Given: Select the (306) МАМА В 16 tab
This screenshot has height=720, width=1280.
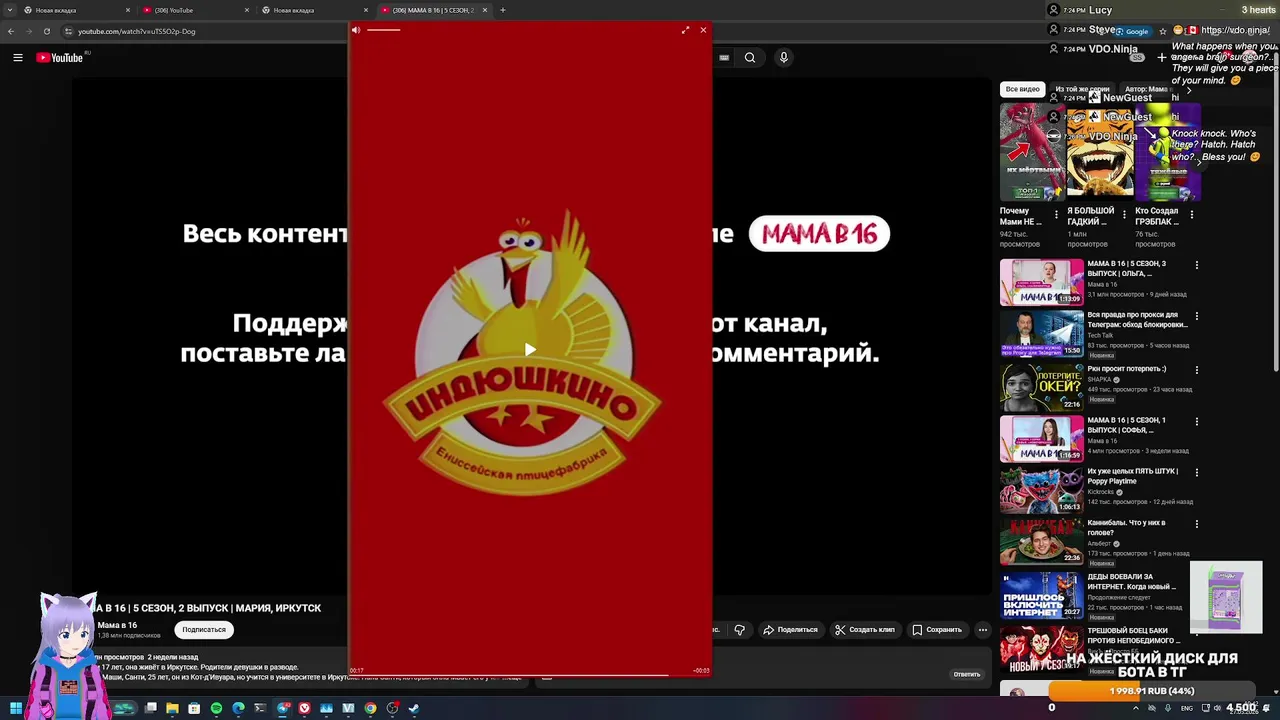Looking at the screenshot, I should 434,10.
